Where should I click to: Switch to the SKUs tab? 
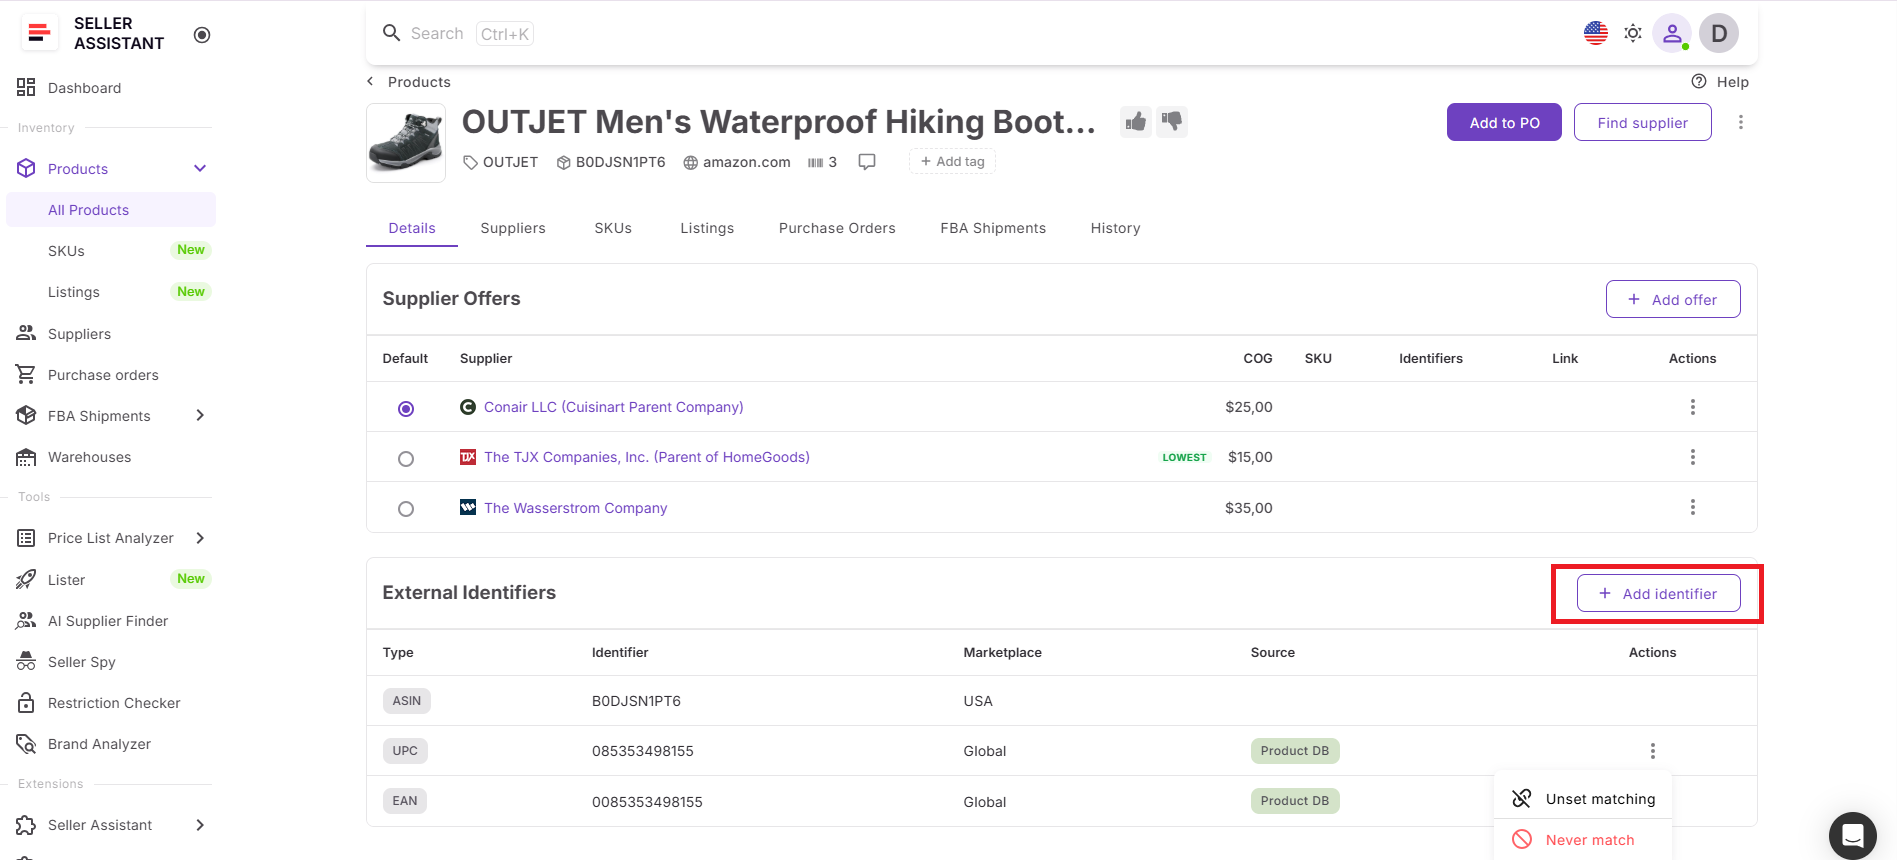[x=613, y=228]
